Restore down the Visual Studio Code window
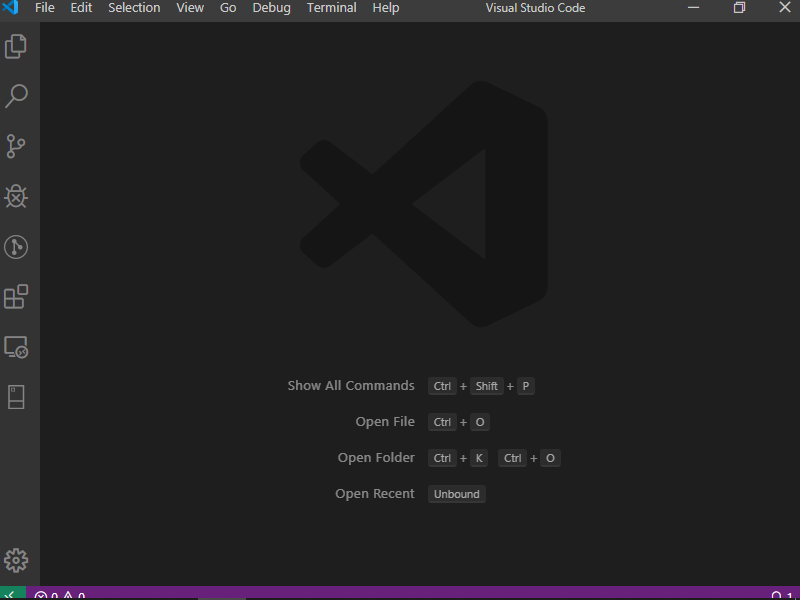This screenshot has height=600, width=800. [739, 7]
